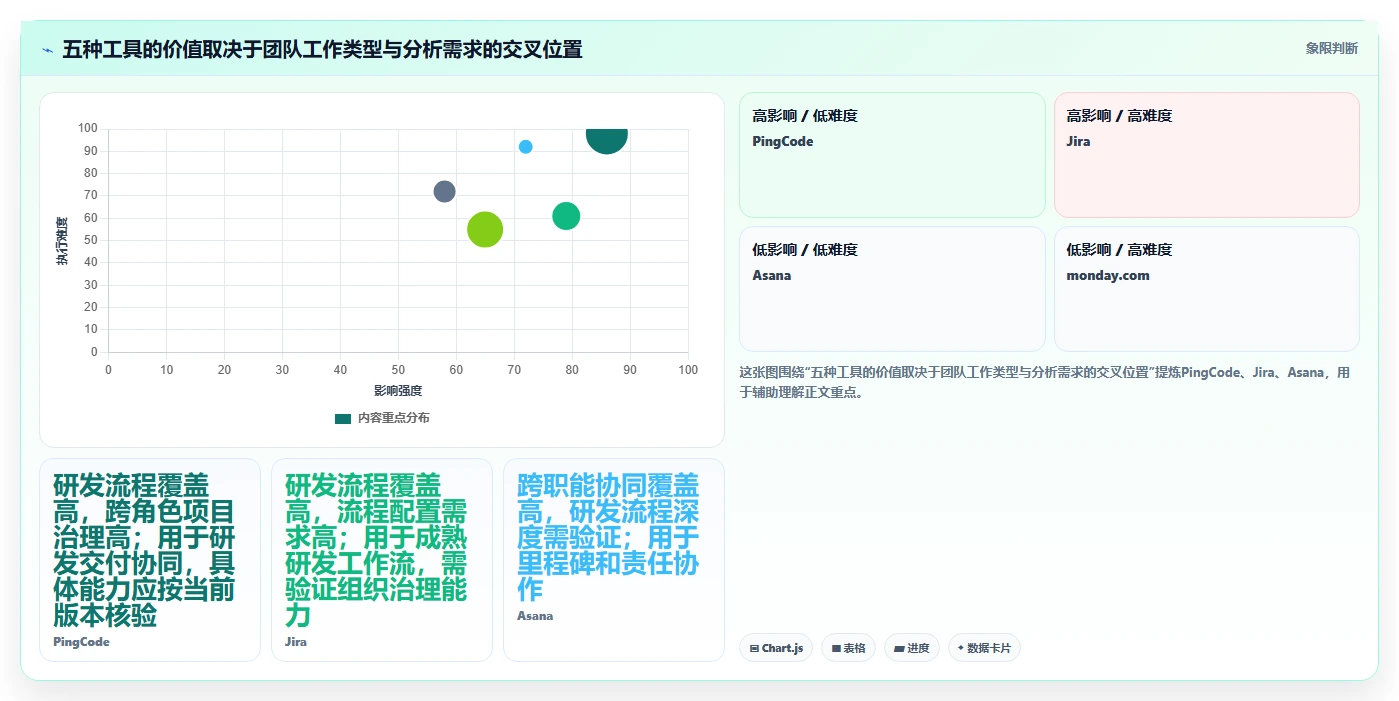Click the slate gray bubble
The image size is (1399, 701).
tap(444, 191)
